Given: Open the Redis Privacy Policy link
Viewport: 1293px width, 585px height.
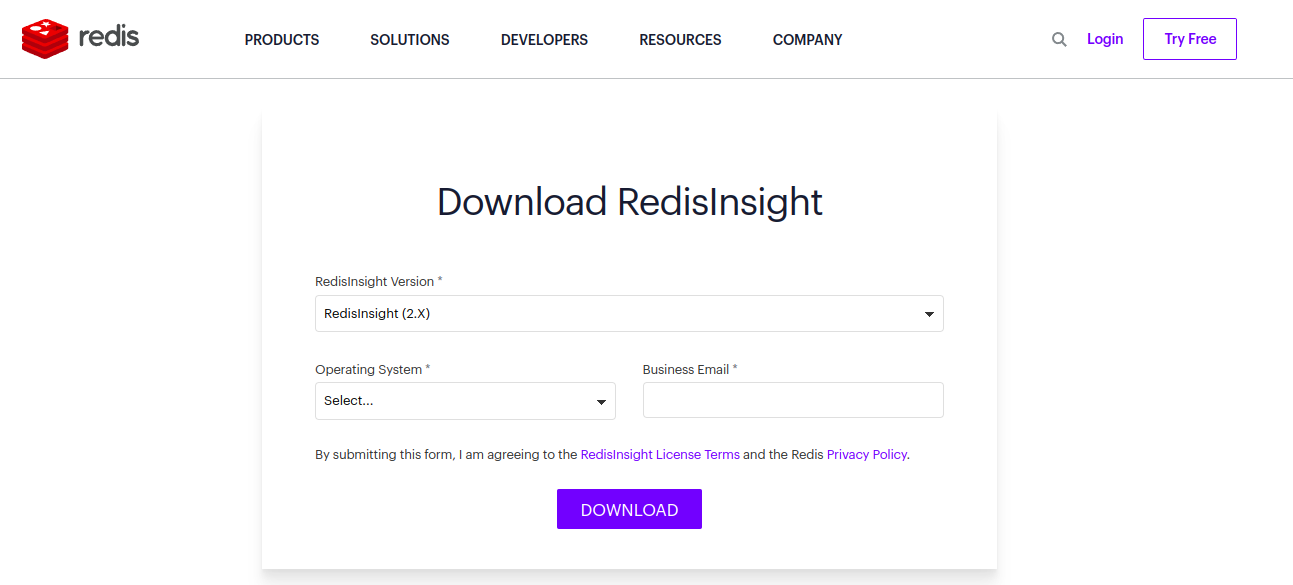Looking at the screenshot, I should pos(866,454).
